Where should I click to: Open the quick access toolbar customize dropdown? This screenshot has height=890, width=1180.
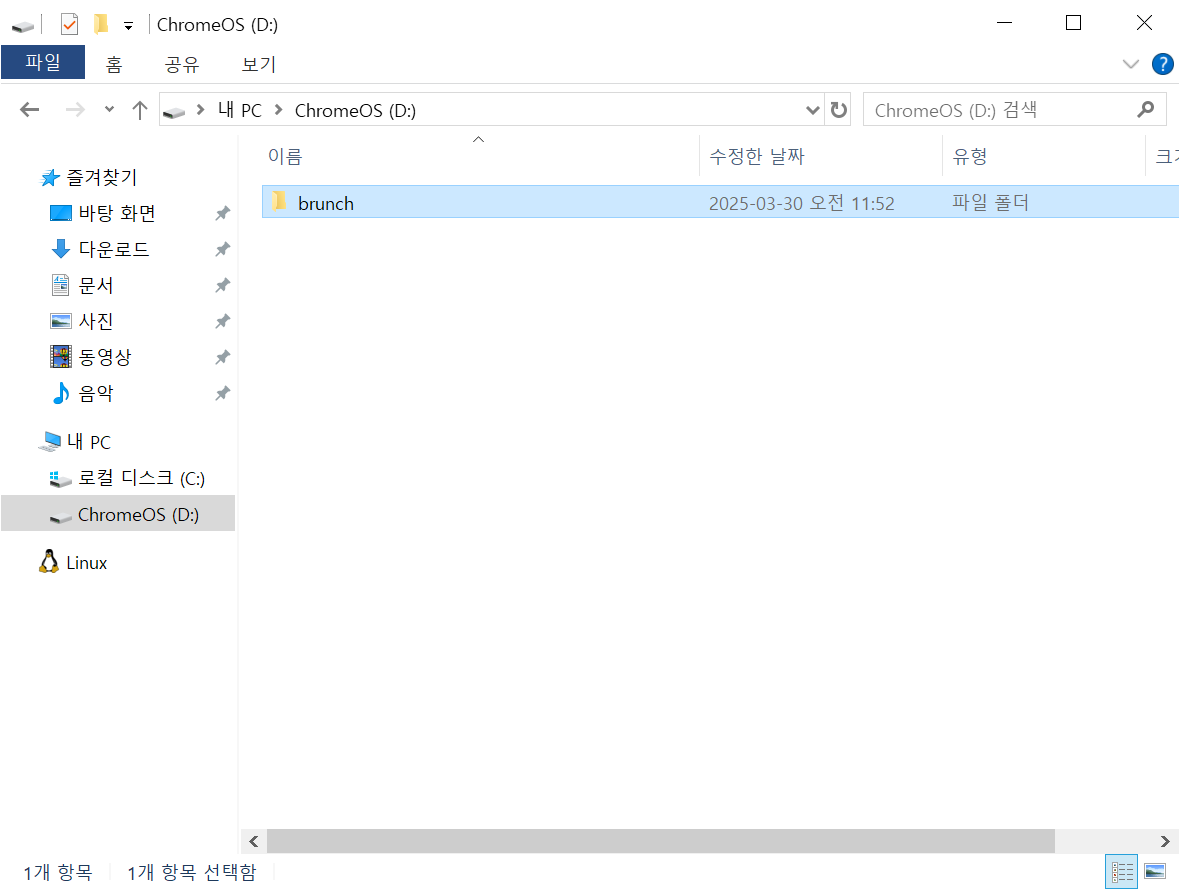click(x=129, y=26)
